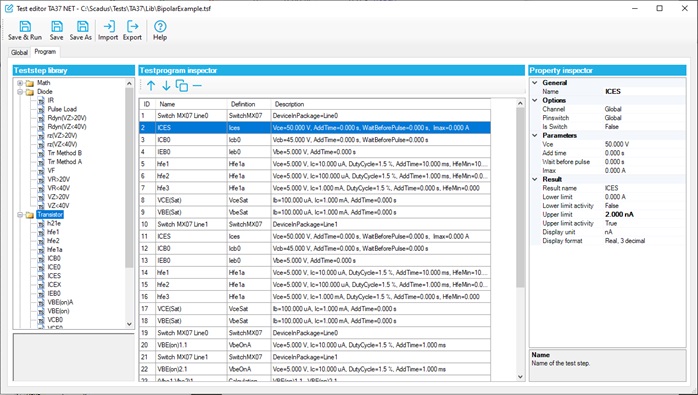Select the h21e transistor teststep
This screenshot has height=395, width=698.
[54, 223]
